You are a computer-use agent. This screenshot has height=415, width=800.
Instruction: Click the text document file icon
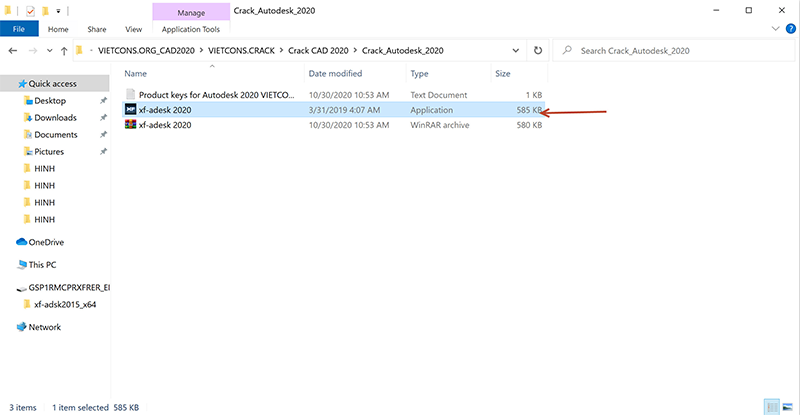131,94
